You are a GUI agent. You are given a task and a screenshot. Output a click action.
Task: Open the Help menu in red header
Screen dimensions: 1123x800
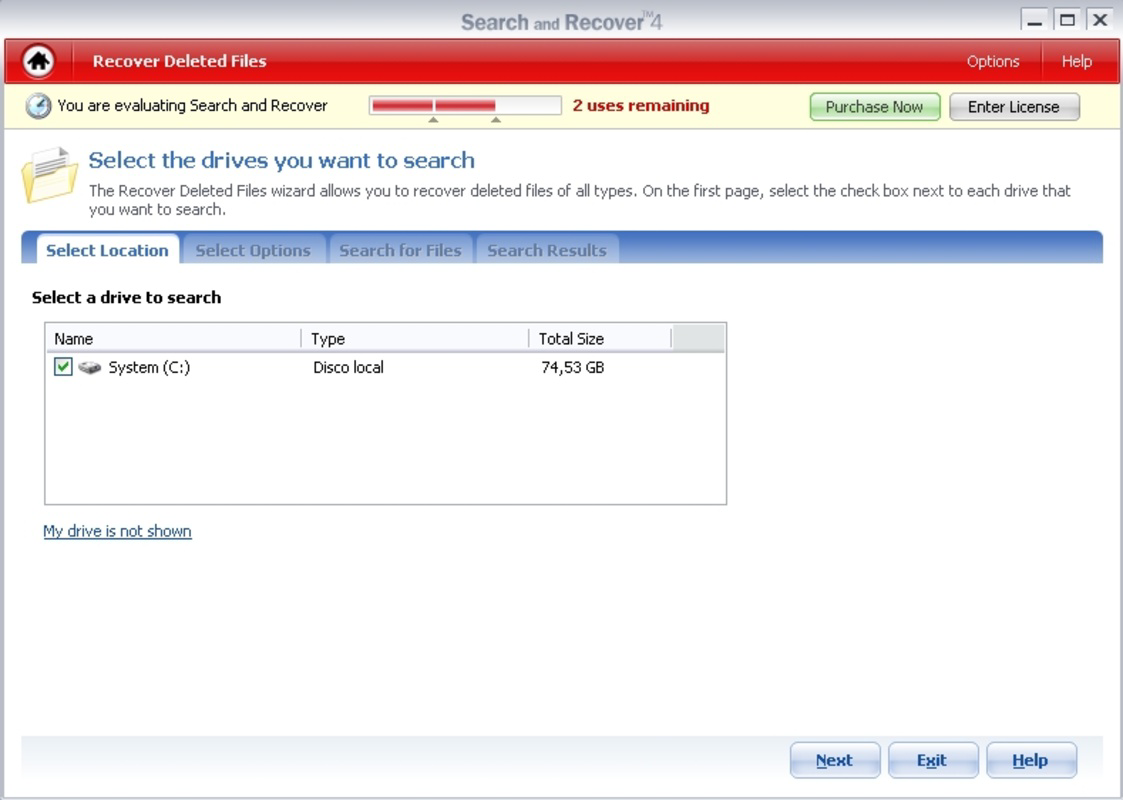click(x=1076, y=62)
